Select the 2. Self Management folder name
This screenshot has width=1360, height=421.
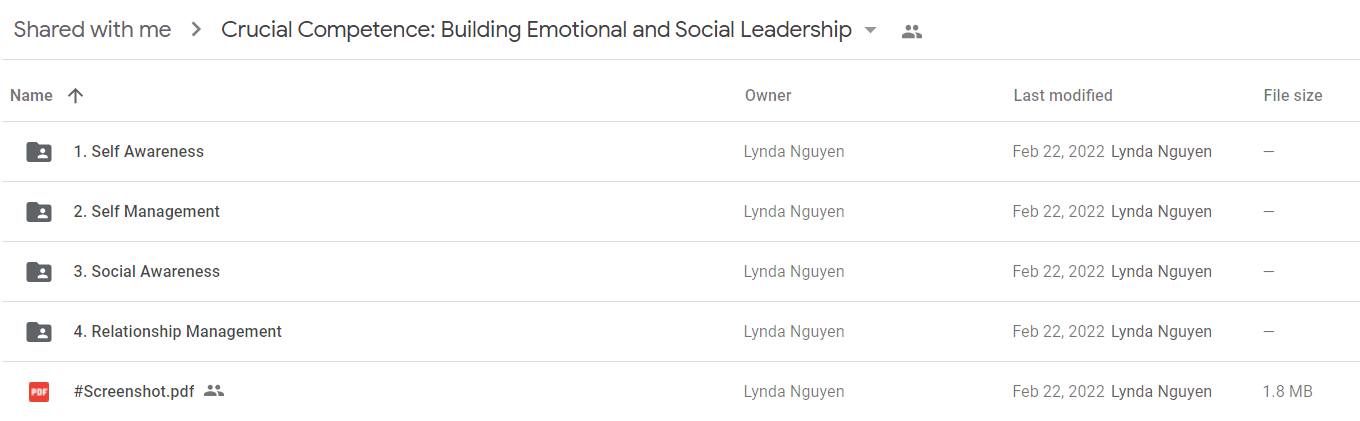coord(146,212)
